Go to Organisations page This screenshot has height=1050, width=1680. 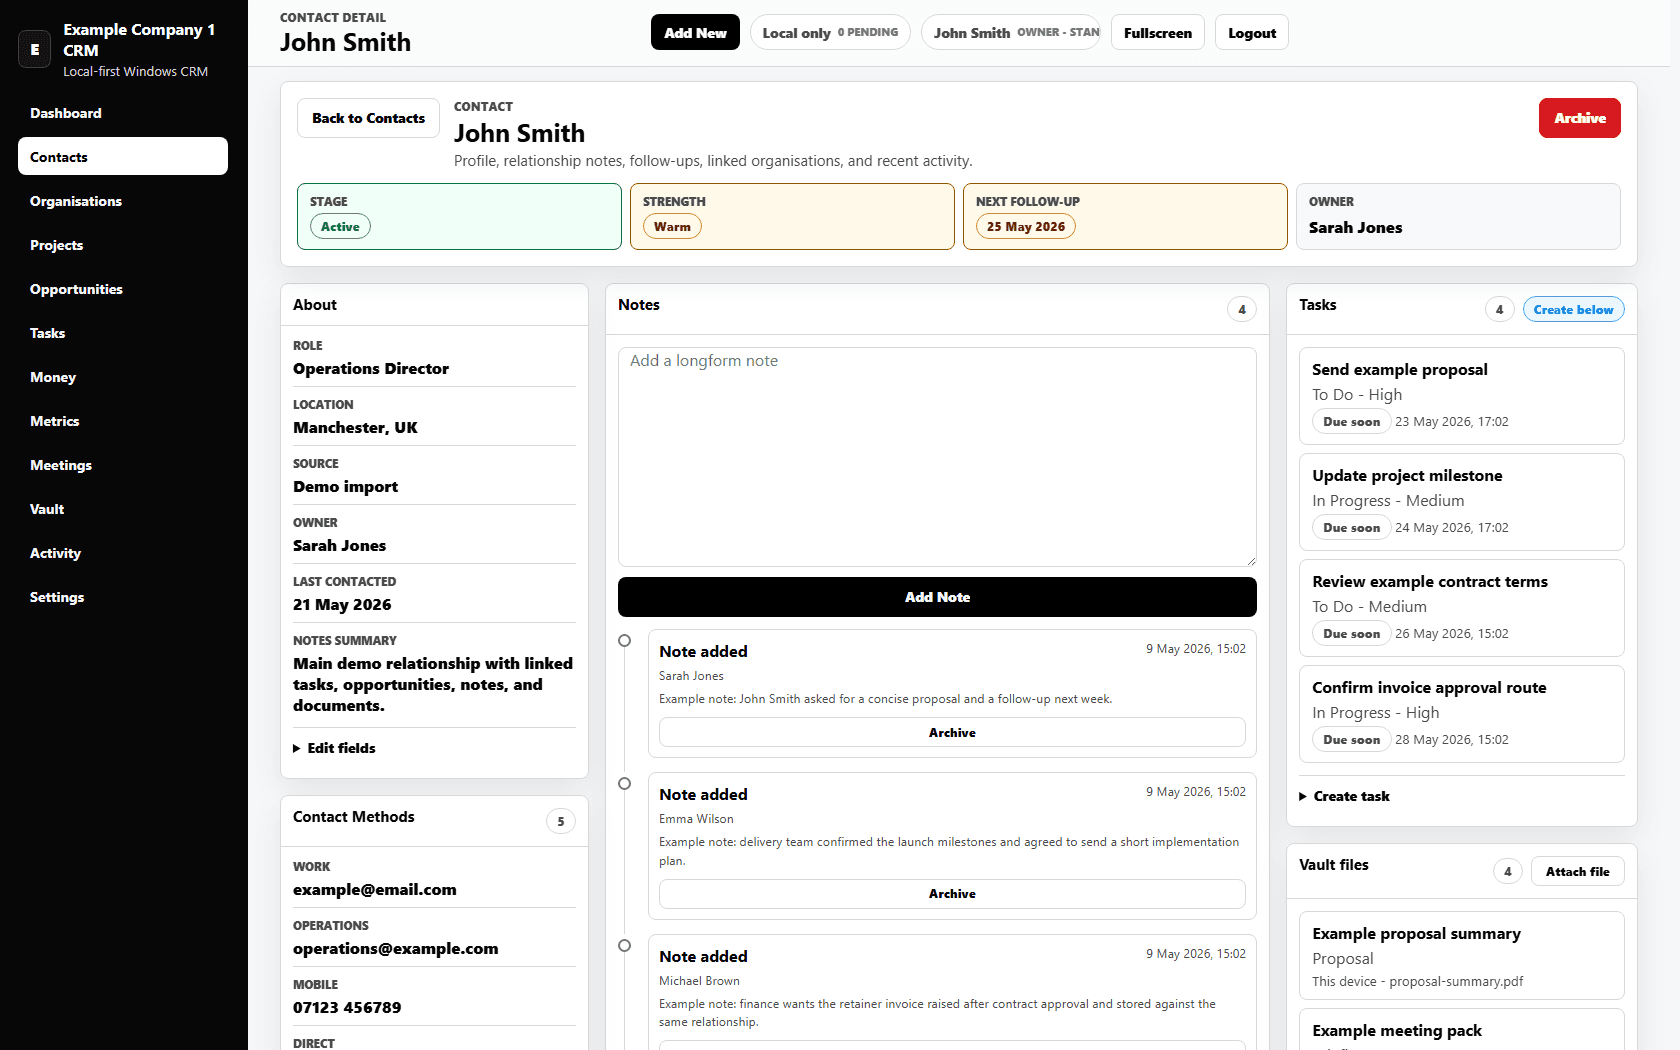[123, 201]
